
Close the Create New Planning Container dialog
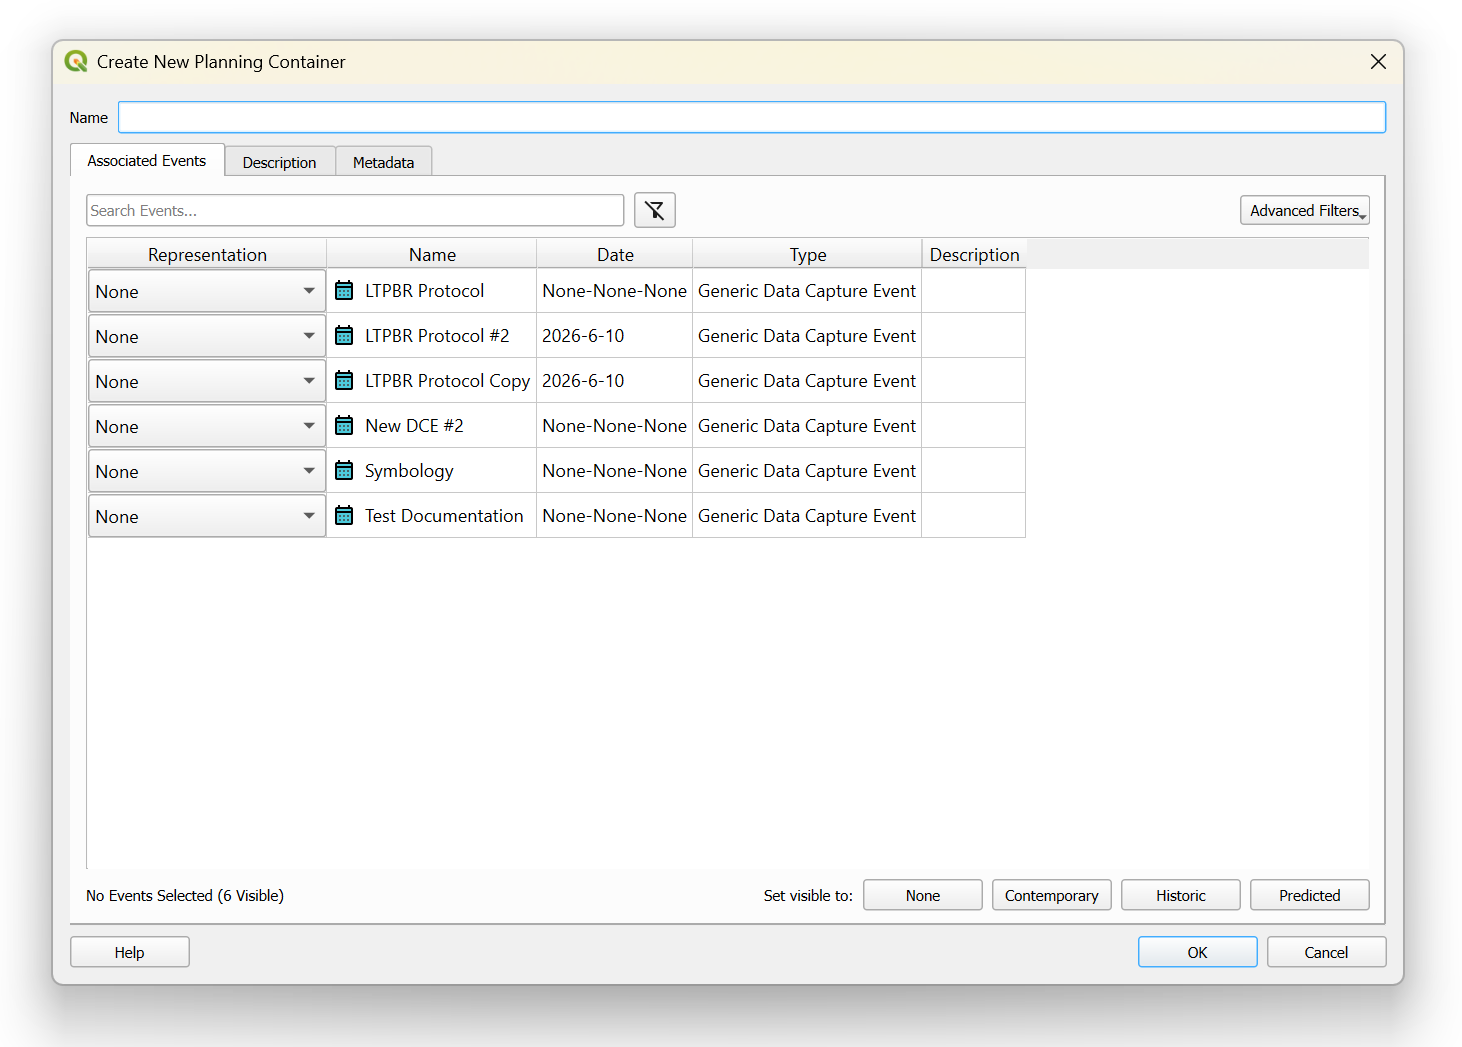point(1378,61)
